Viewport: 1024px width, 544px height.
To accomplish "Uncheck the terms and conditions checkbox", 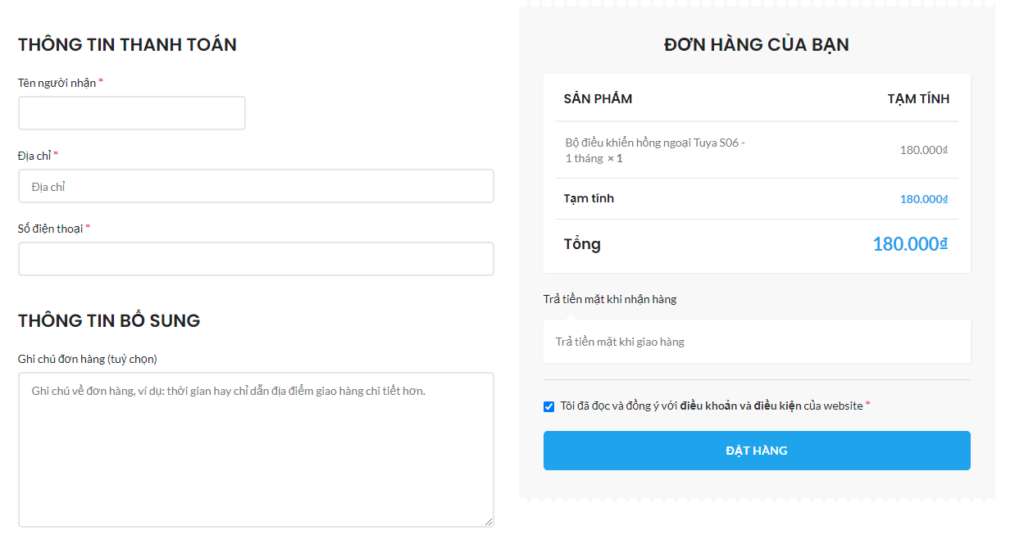I will coord(549,406).
